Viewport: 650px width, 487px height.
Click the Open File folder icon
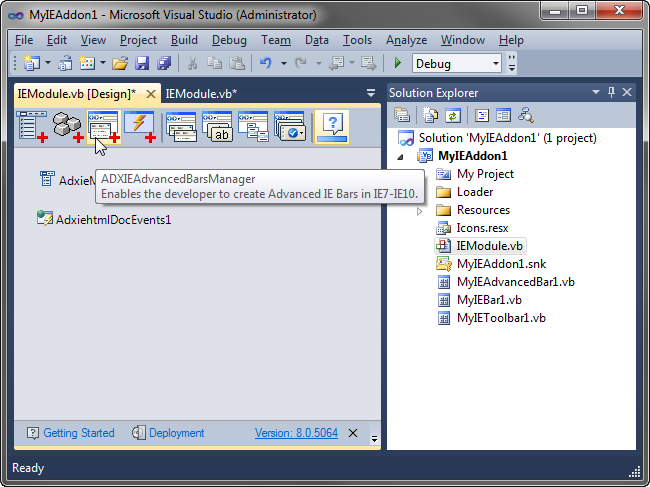pyautogui.click(x=120, y=63)
